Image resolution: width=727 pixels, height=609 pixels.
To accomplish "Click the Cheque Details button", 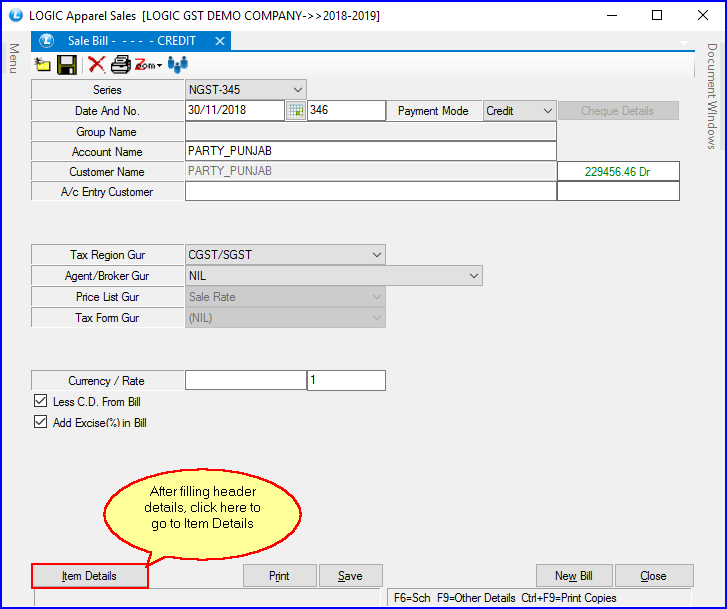I will tap(618, 111).
